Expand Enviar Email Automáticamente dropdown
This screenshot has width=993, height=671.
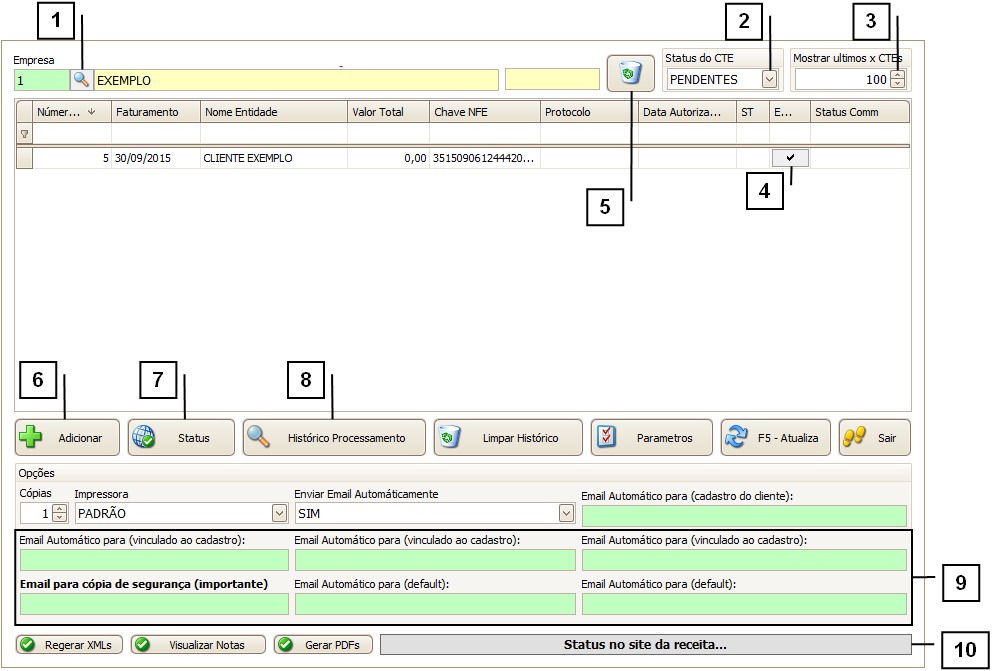567,513
